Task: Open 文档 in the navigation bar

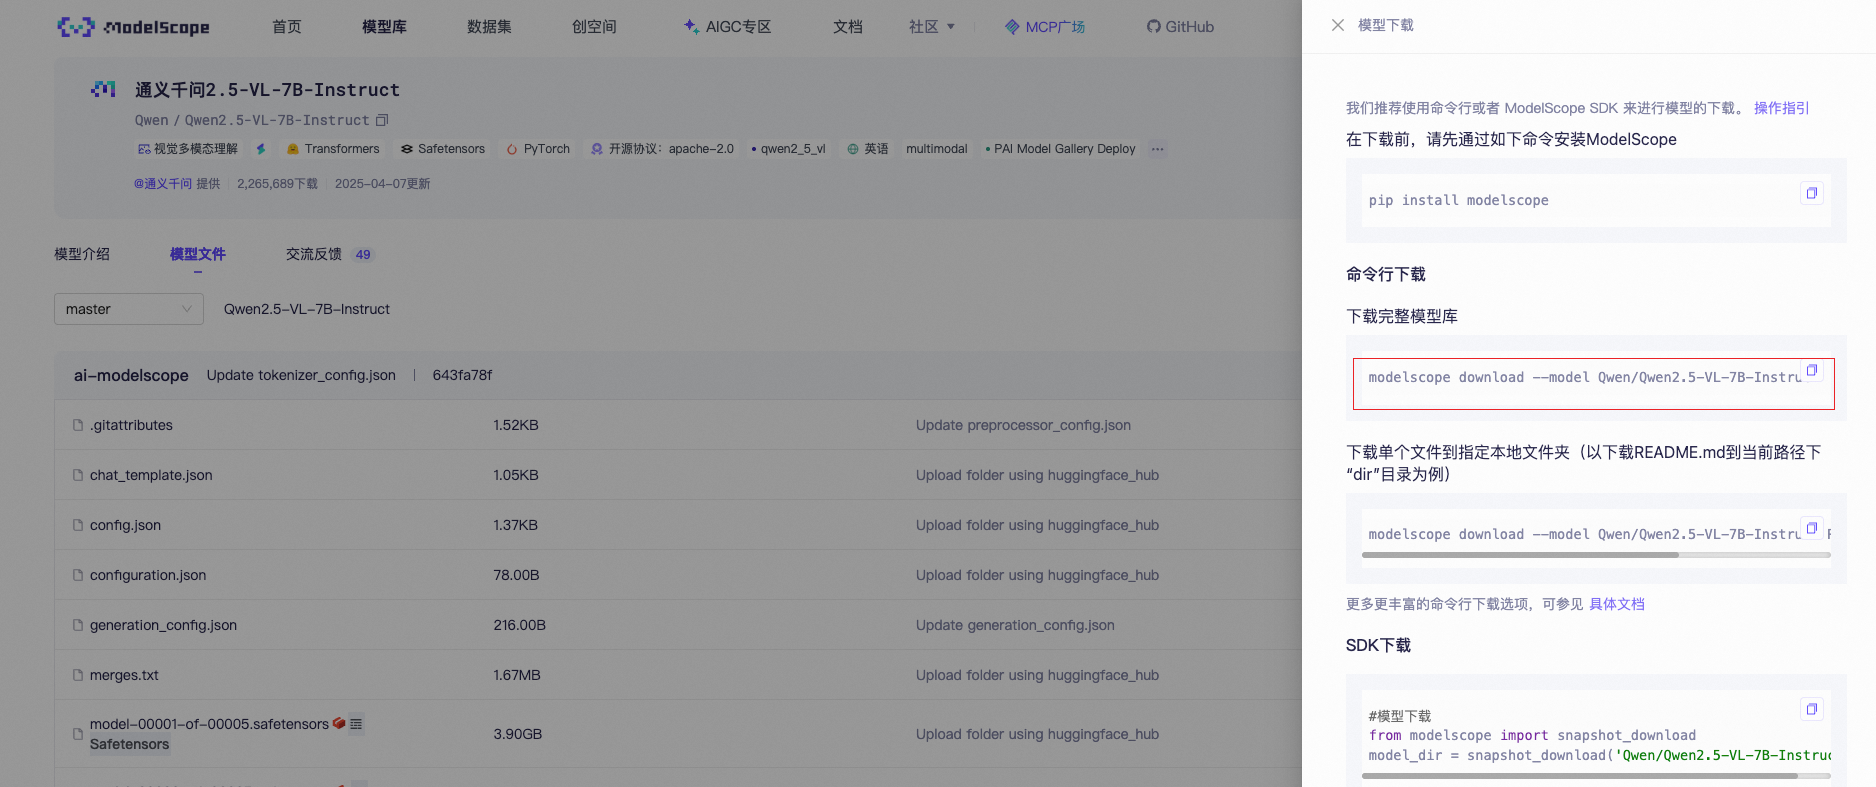Action: click(848, 27)
